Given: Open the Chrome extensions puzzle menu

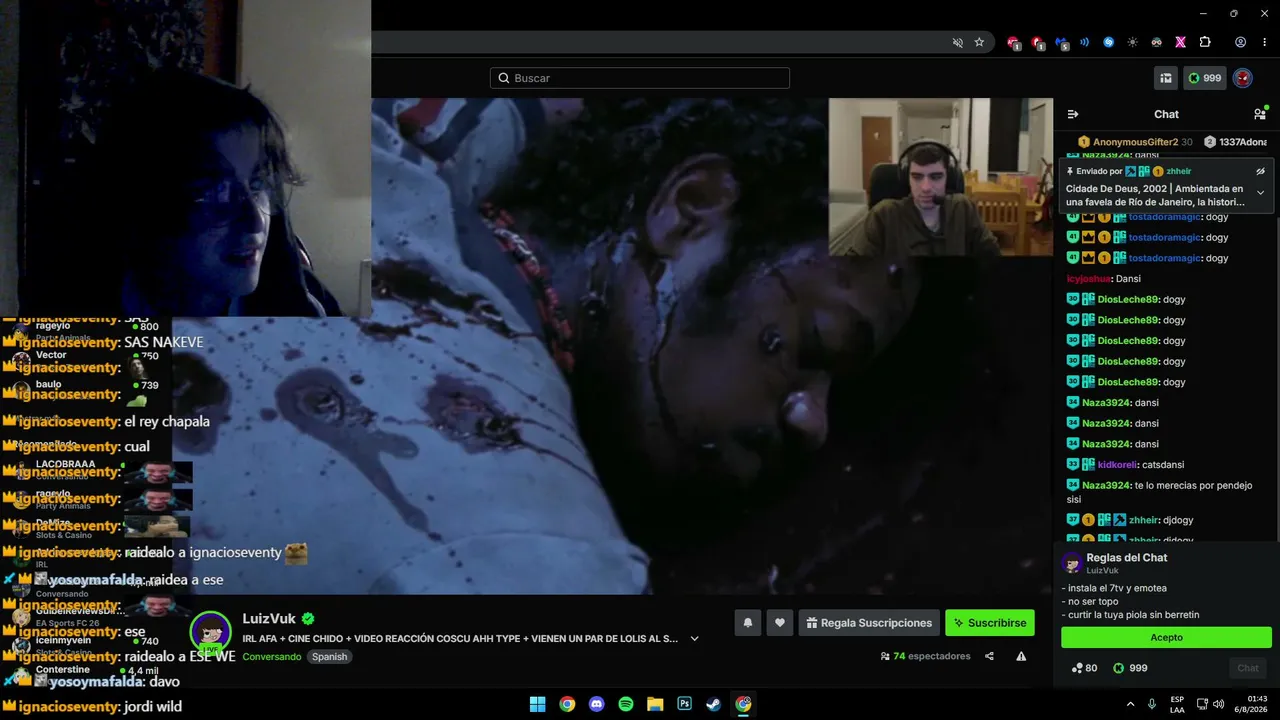Looking at the screenshot, I should point(1205,42).
